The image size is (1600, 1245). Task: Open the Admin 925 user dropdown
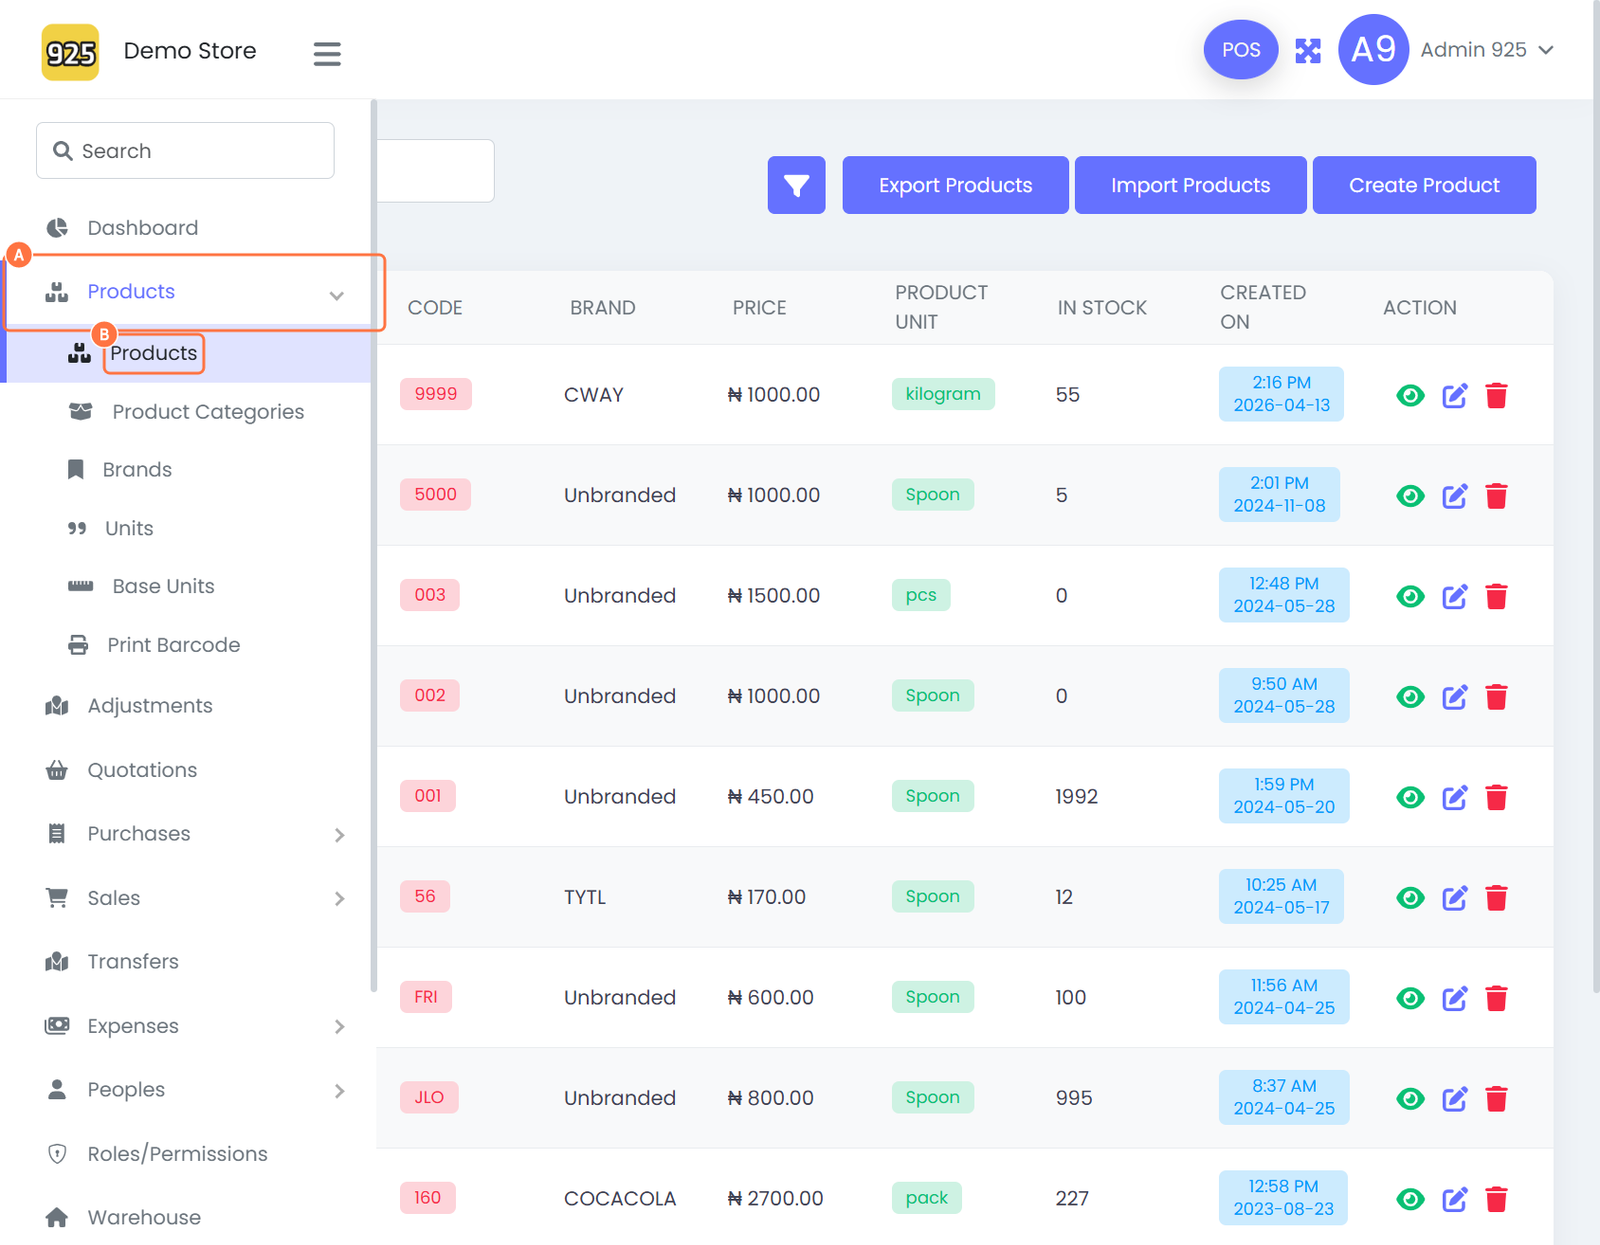point(1486,50)
